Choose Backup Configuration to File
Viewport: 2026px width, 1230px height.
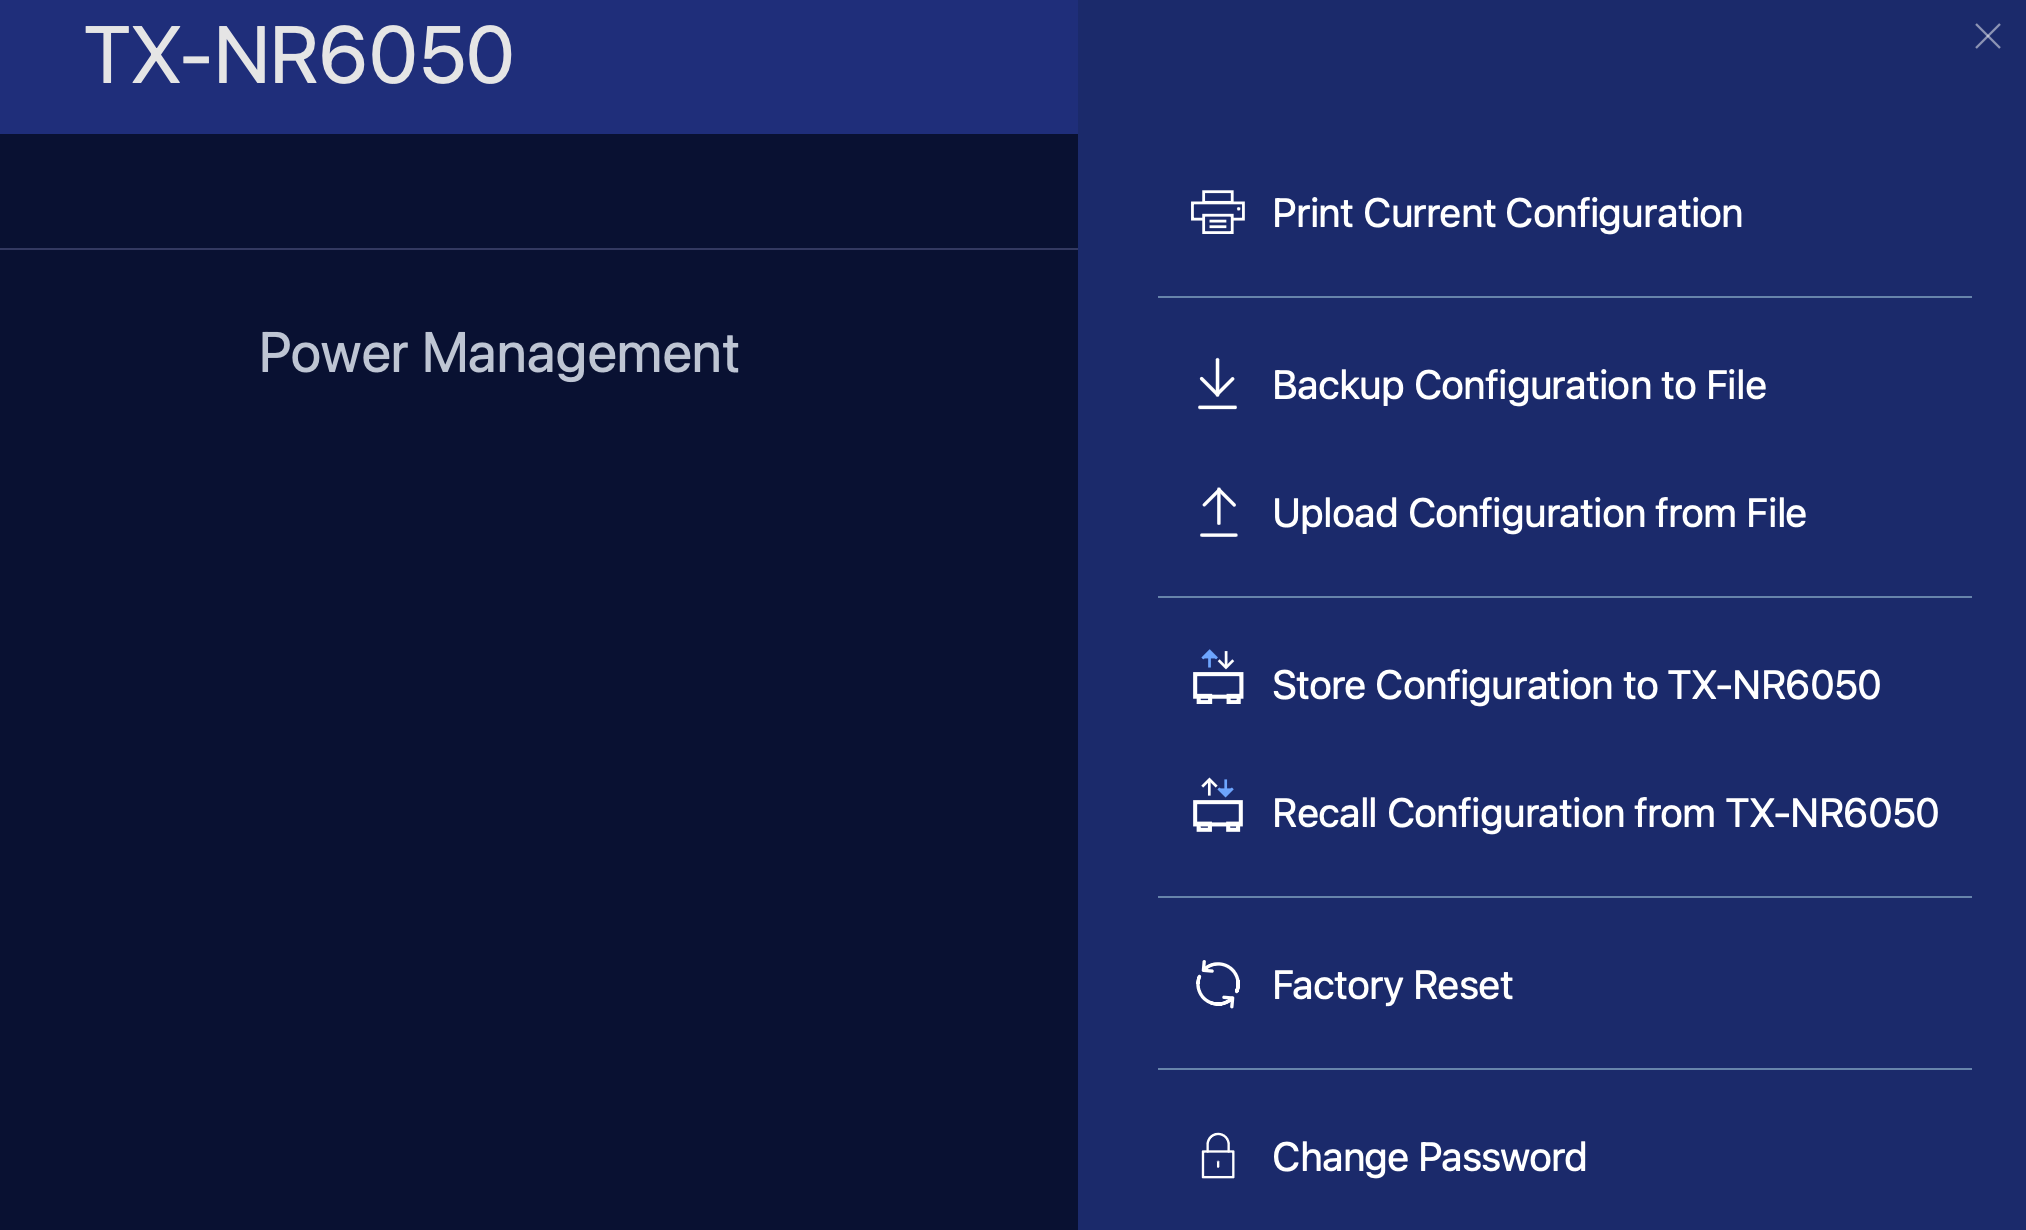1518,385
